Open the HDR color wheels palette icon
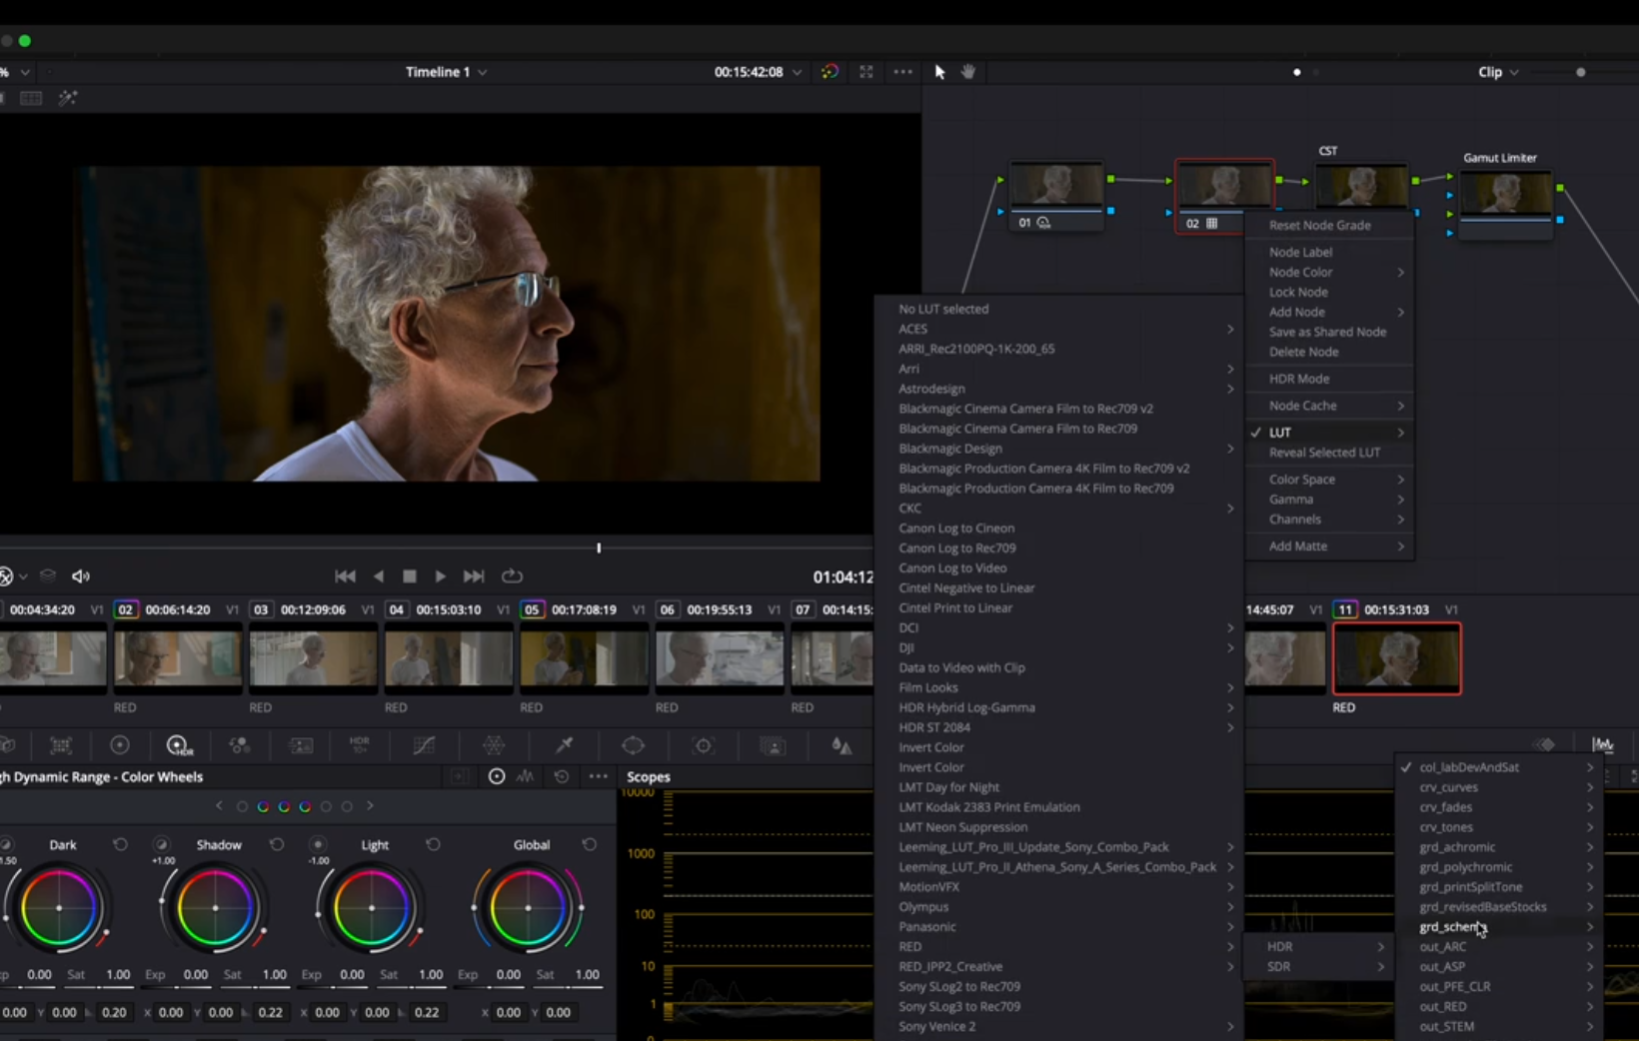The image size is (1639, 1041). 178,745
